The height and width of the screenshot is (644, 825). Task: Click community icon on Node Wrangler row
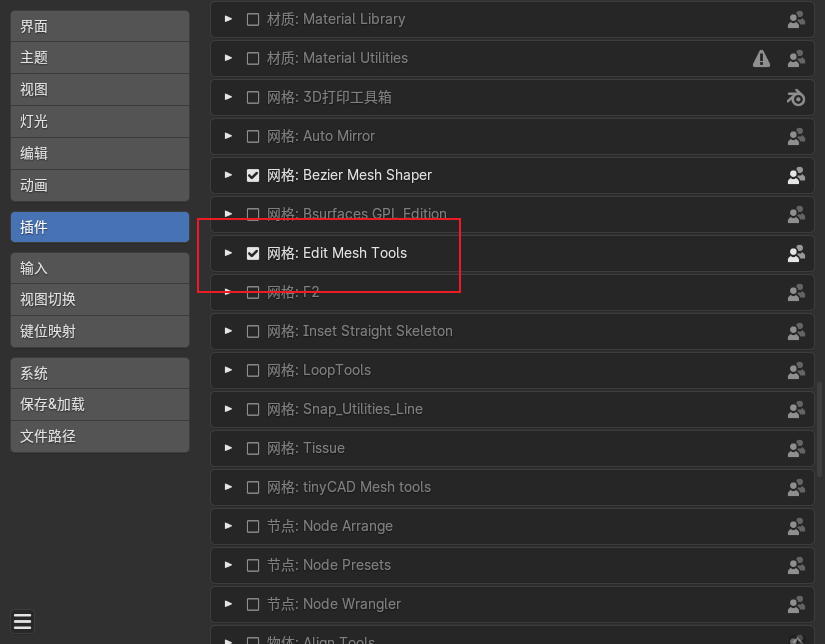(796, 605)
